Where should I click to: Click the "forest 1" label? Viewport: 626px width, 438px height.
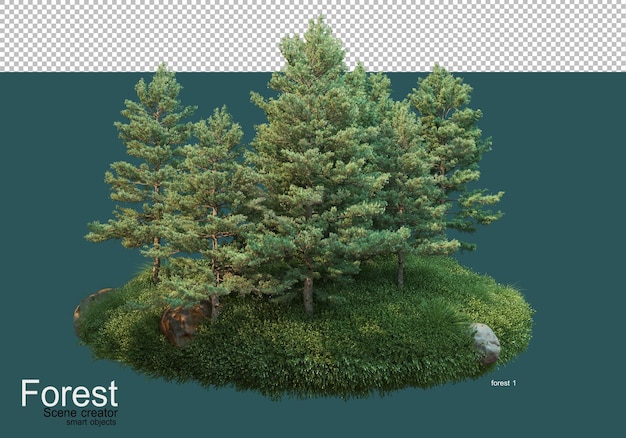[x=503, y=383]
